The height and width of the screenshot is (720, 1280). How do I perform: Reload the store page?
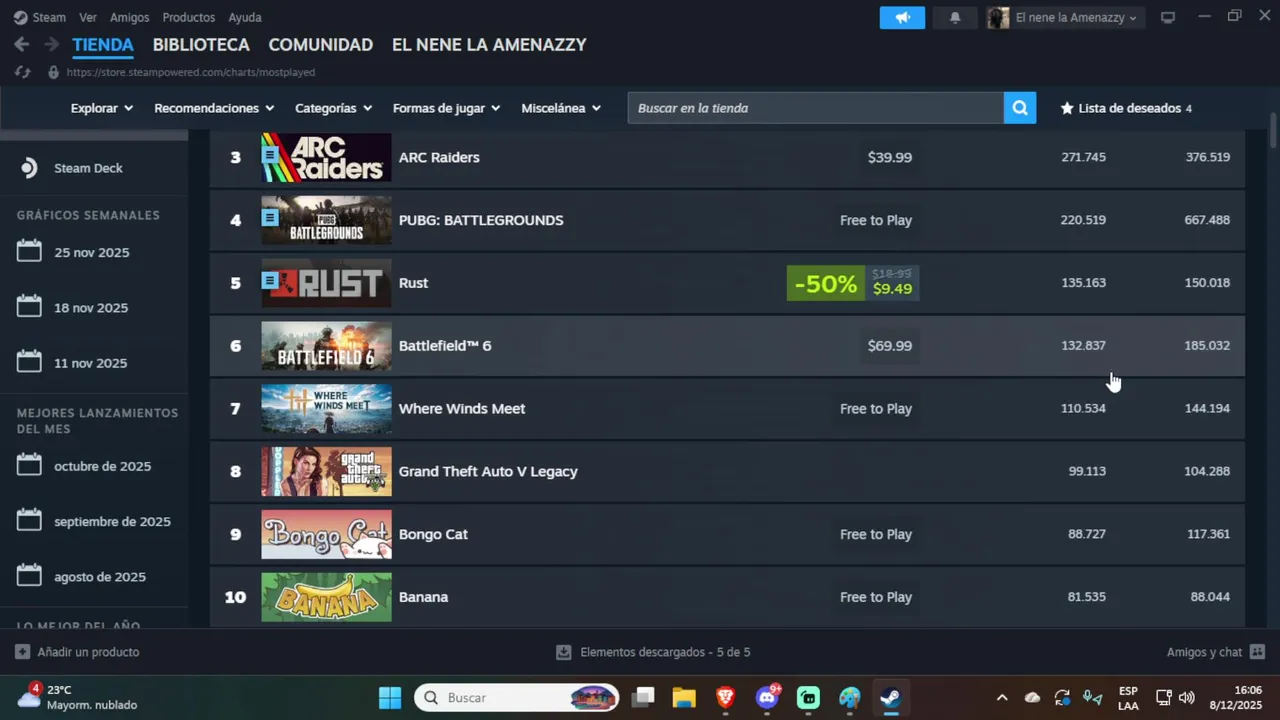click(x=23, y=72)
